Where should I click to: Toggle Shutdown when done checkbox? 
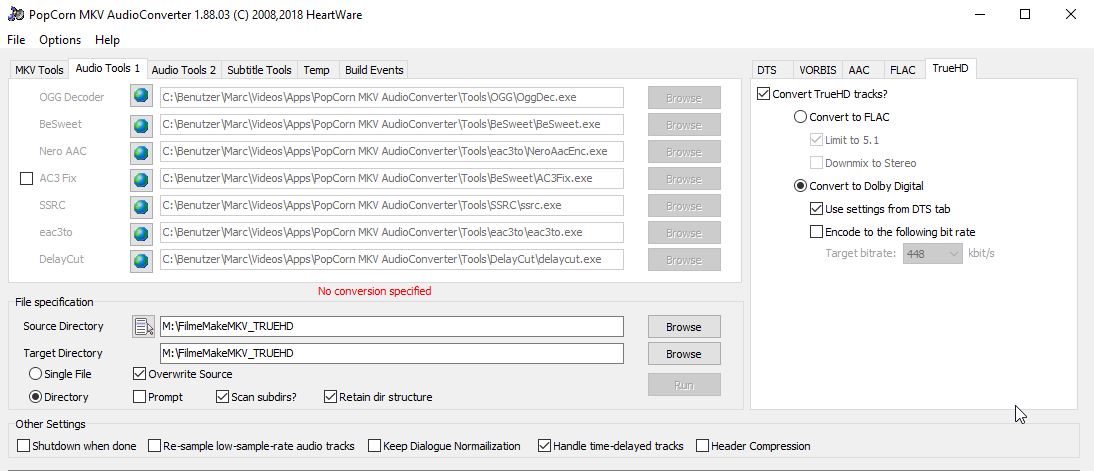pos(24,446)
